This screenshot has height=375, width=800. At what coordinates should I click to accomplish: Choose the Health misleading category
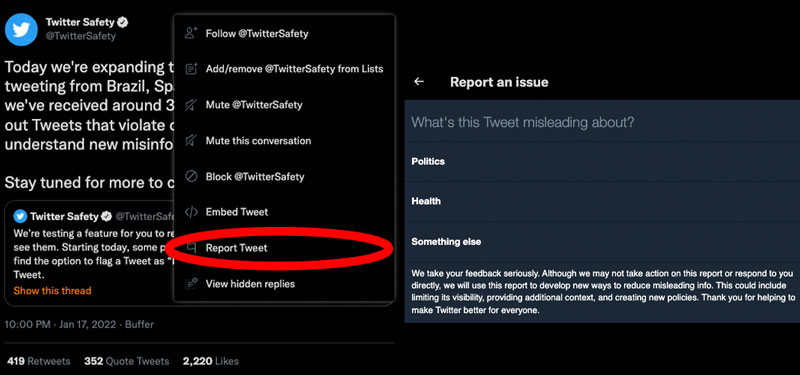[x=602, y=202]
